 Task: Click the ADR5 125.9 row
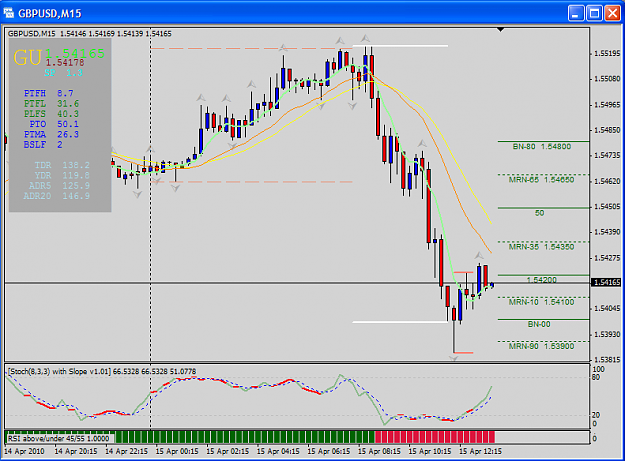coord(59,186)
